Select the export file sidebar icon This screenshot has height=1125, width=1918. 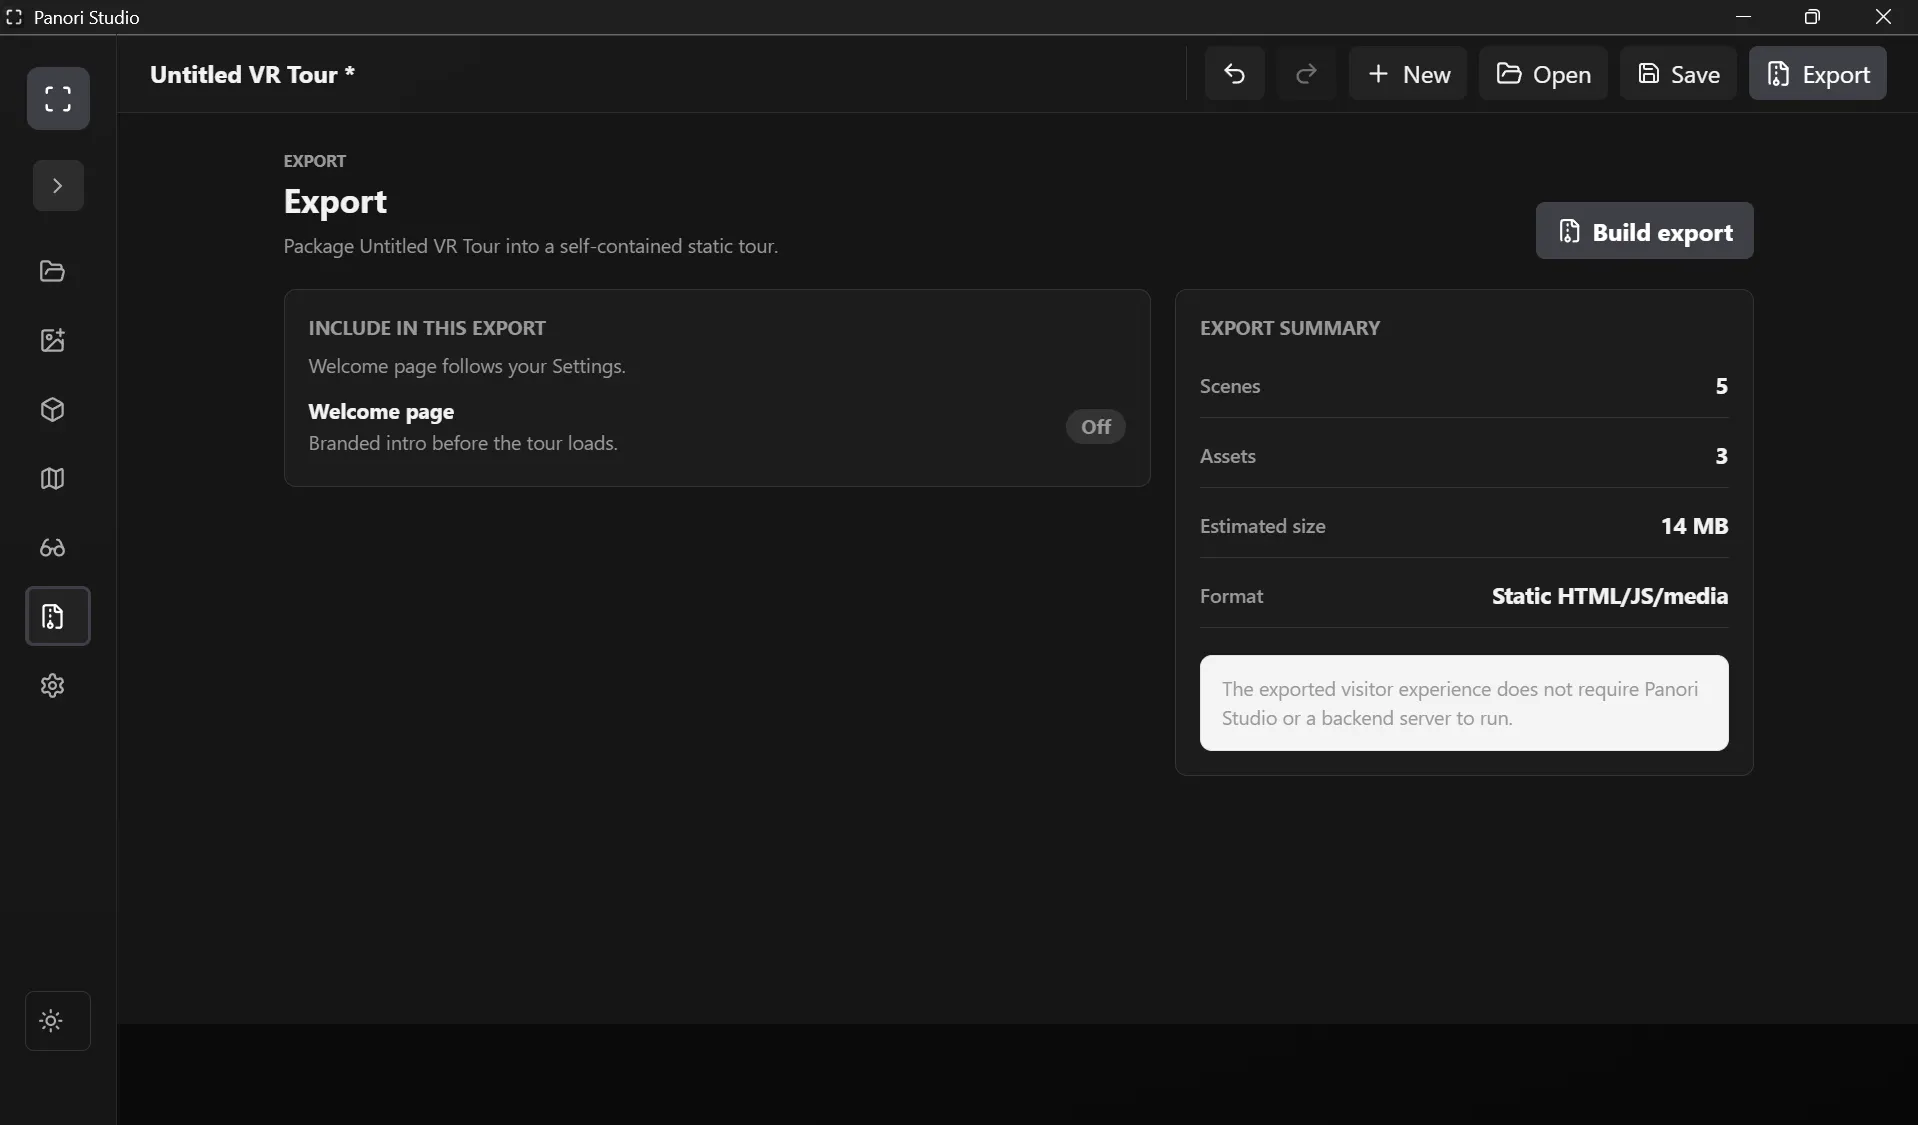coord(58,616)
